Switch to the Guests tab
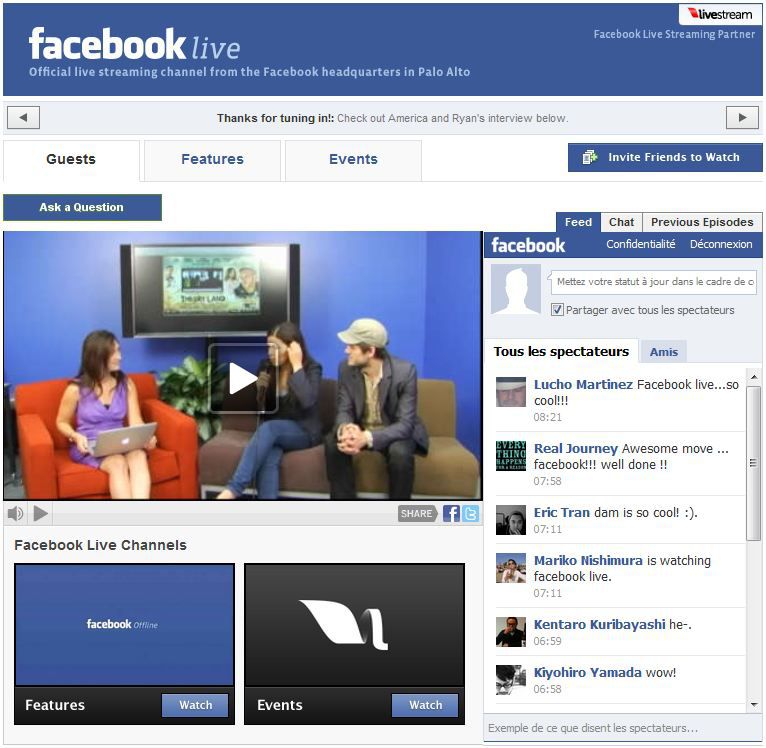The width and height of the screenshot is (766, 748). coord(71,159)
